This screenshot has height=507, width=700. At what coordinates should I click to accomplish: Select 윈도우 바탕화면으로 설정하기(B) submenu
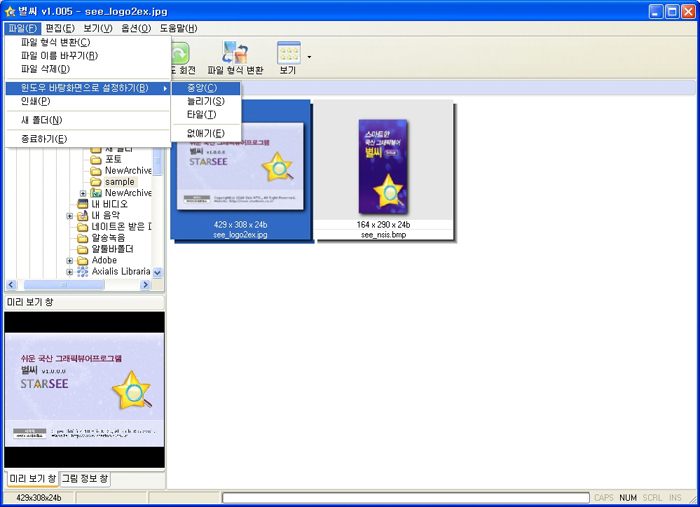pyautogui.click(x=88, y=88)
